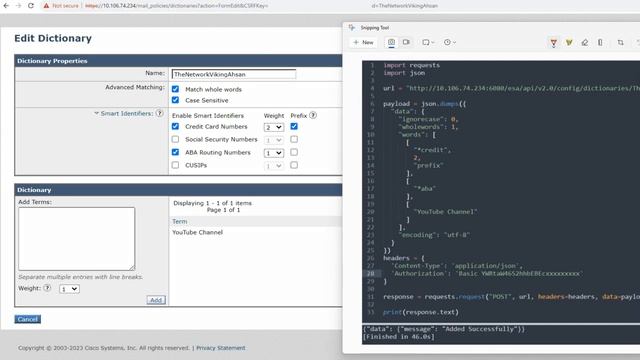Open CUSIPs weight dropdown
Screen dimensions: 640x360
[273, 166]
